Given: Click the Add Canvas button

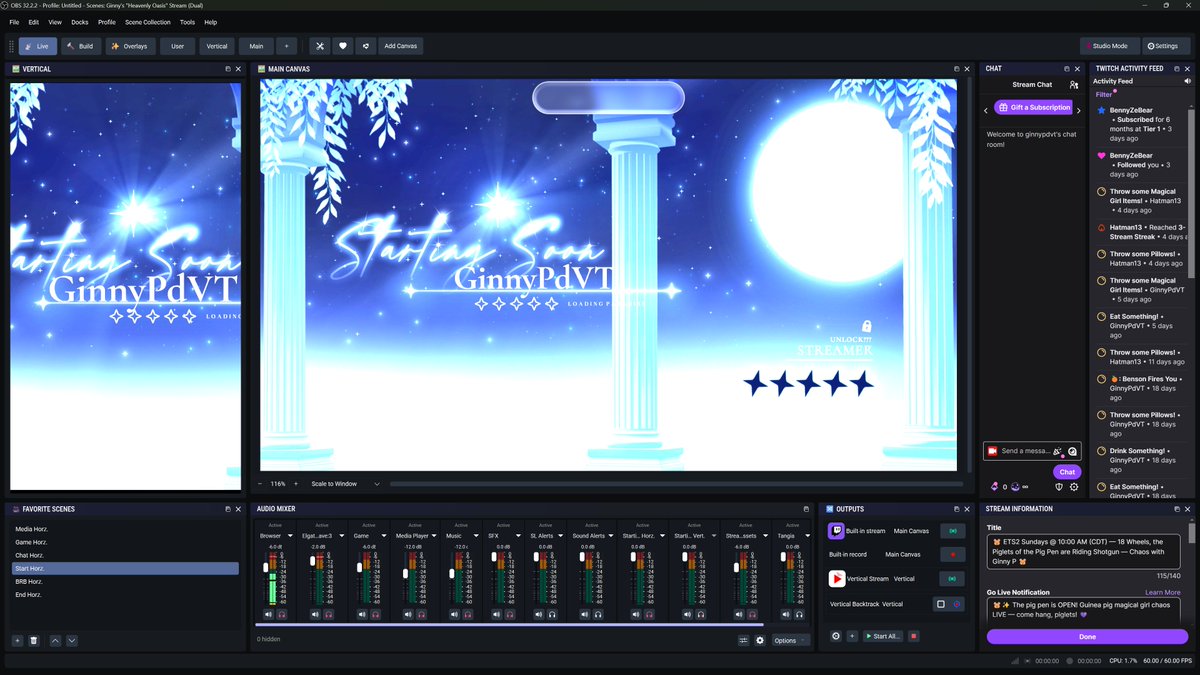Looking at the screenshot, I should click(x=401, y=46).
